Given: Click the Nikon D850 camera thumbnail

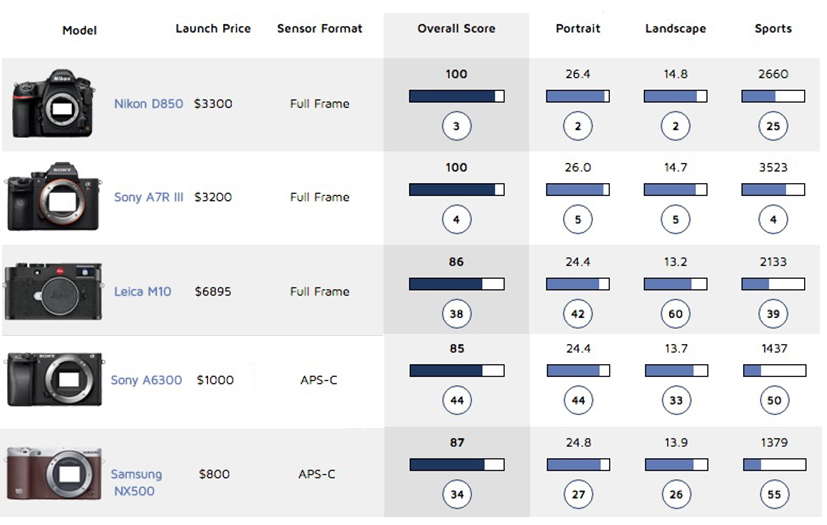Looking at the screenshot, I should click(x=53, y=103).
